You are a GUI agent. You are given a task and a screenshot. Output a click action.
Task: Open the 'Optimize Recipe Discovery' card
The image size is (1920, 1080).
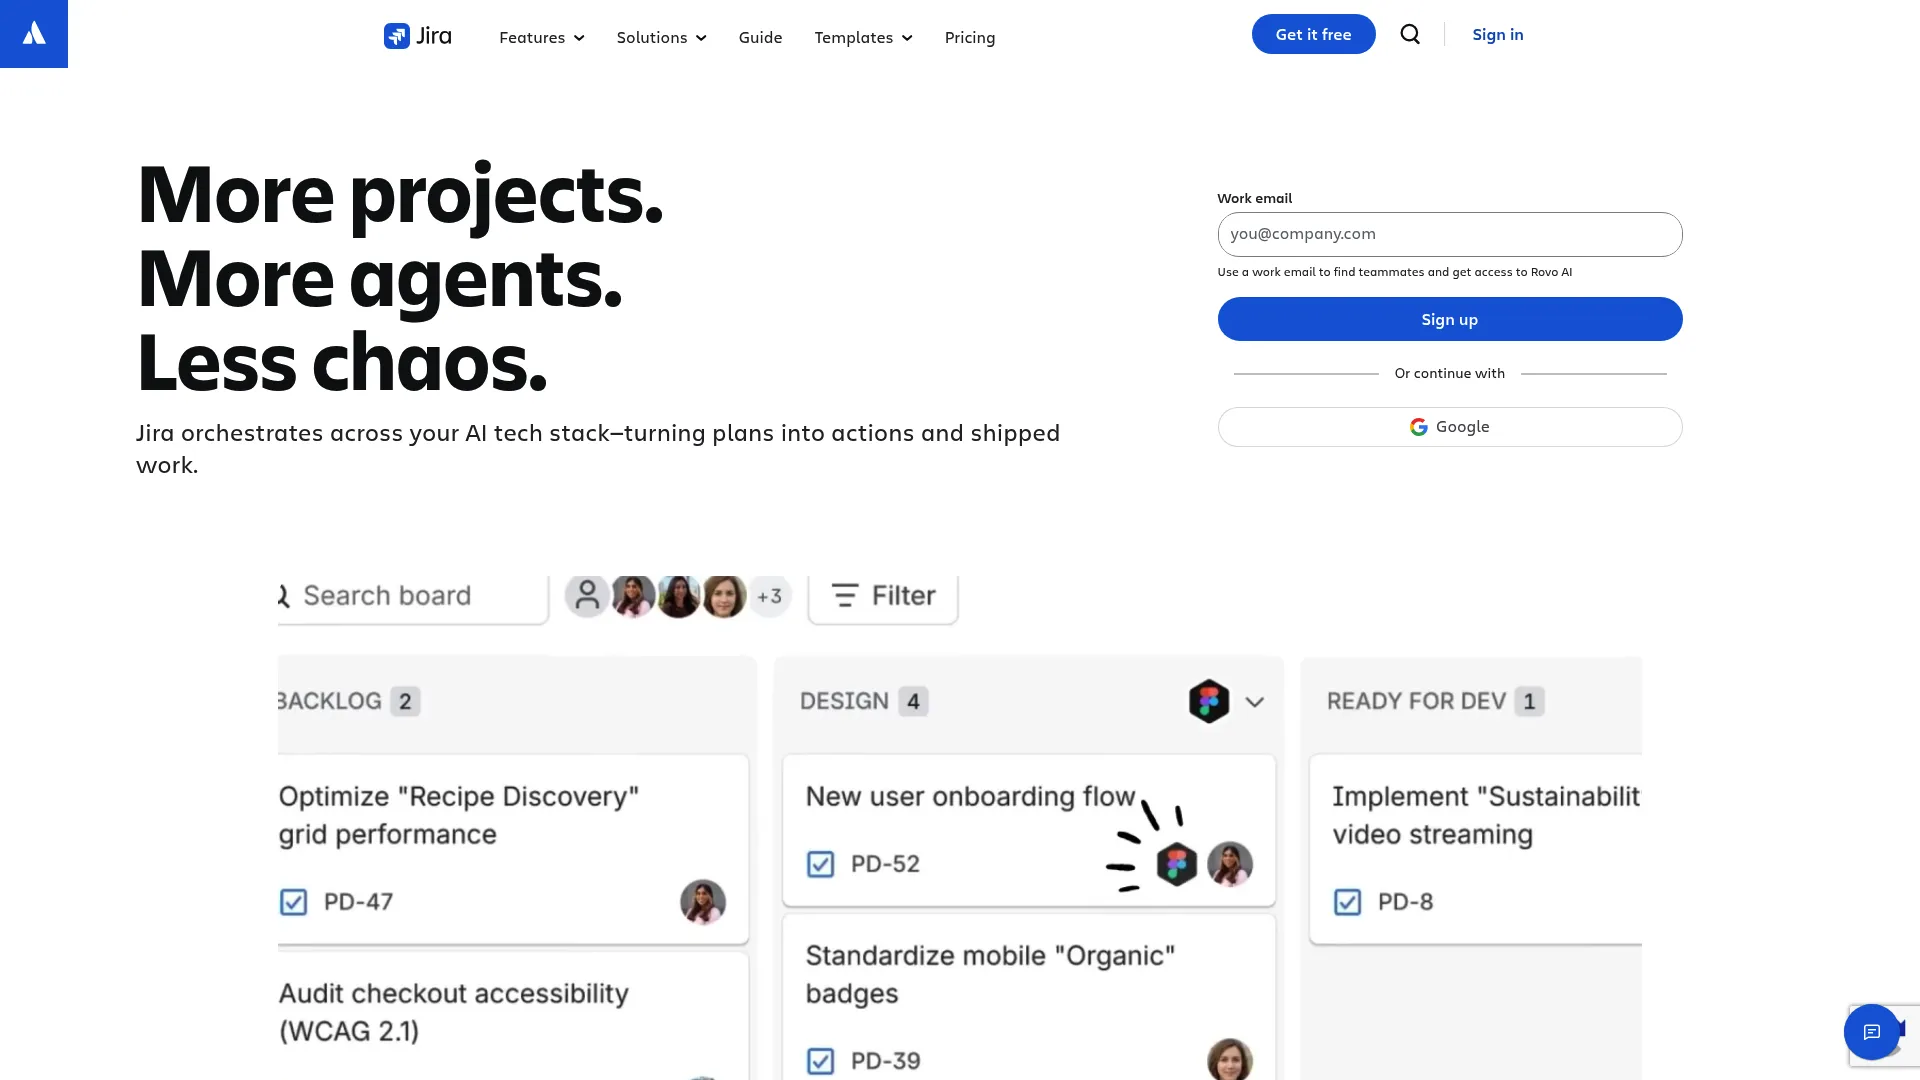pyautogui.click(x=513, y=849)
